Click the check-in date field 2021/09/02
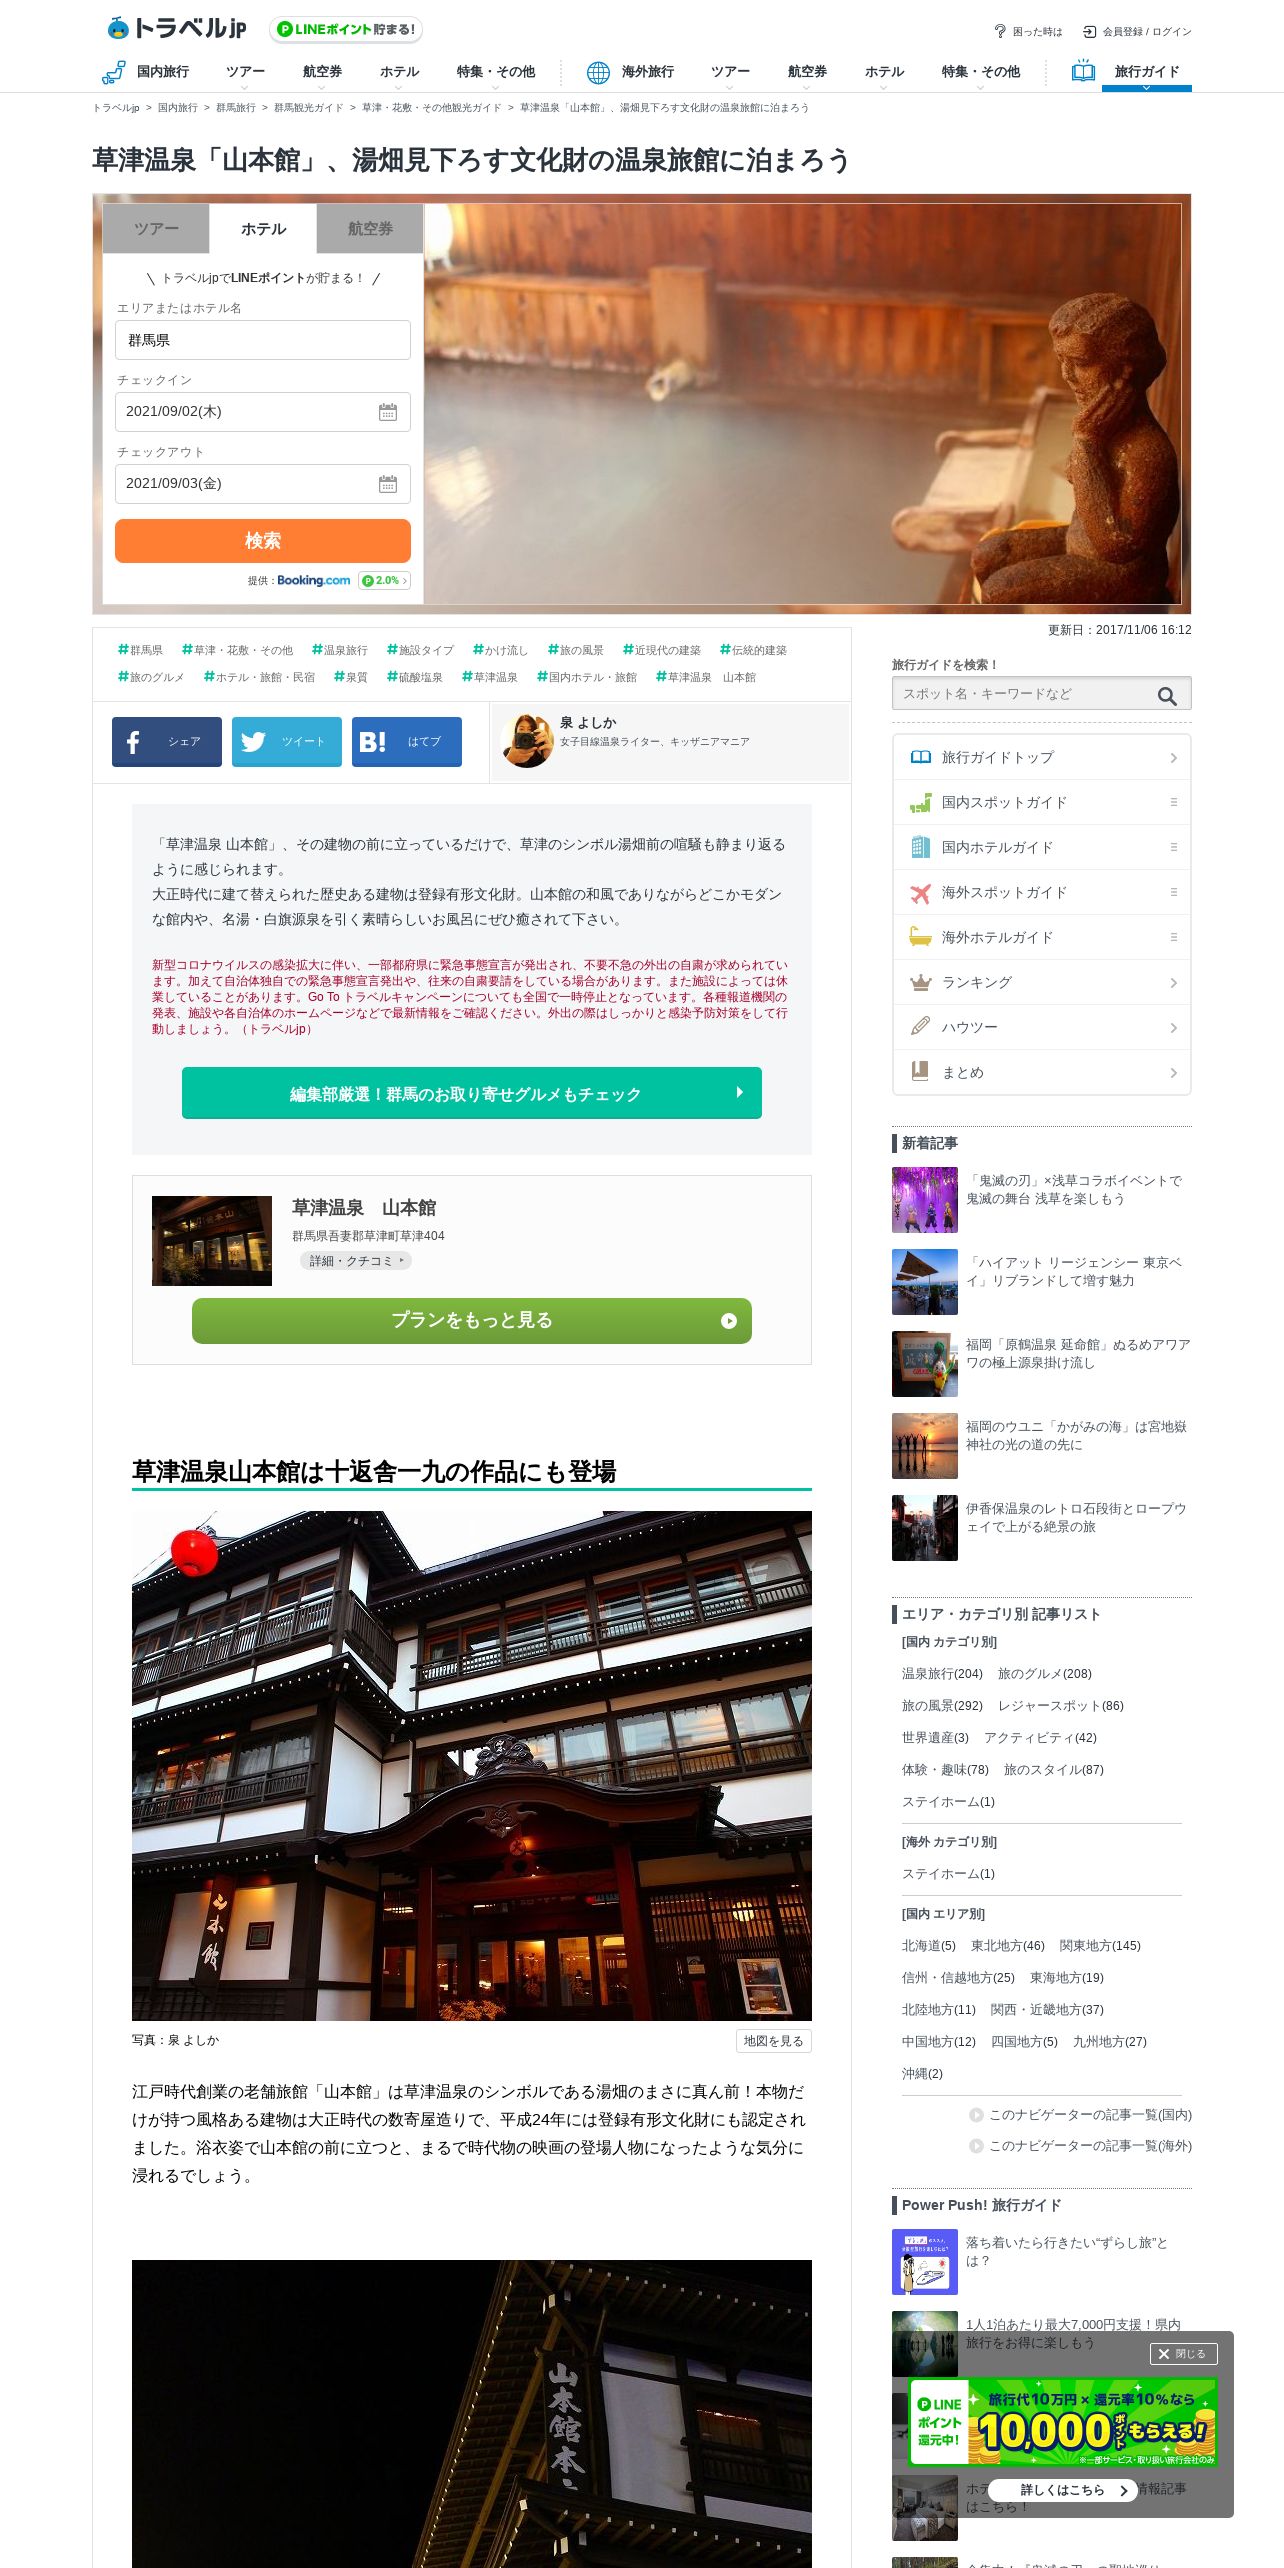 [263, 412]
